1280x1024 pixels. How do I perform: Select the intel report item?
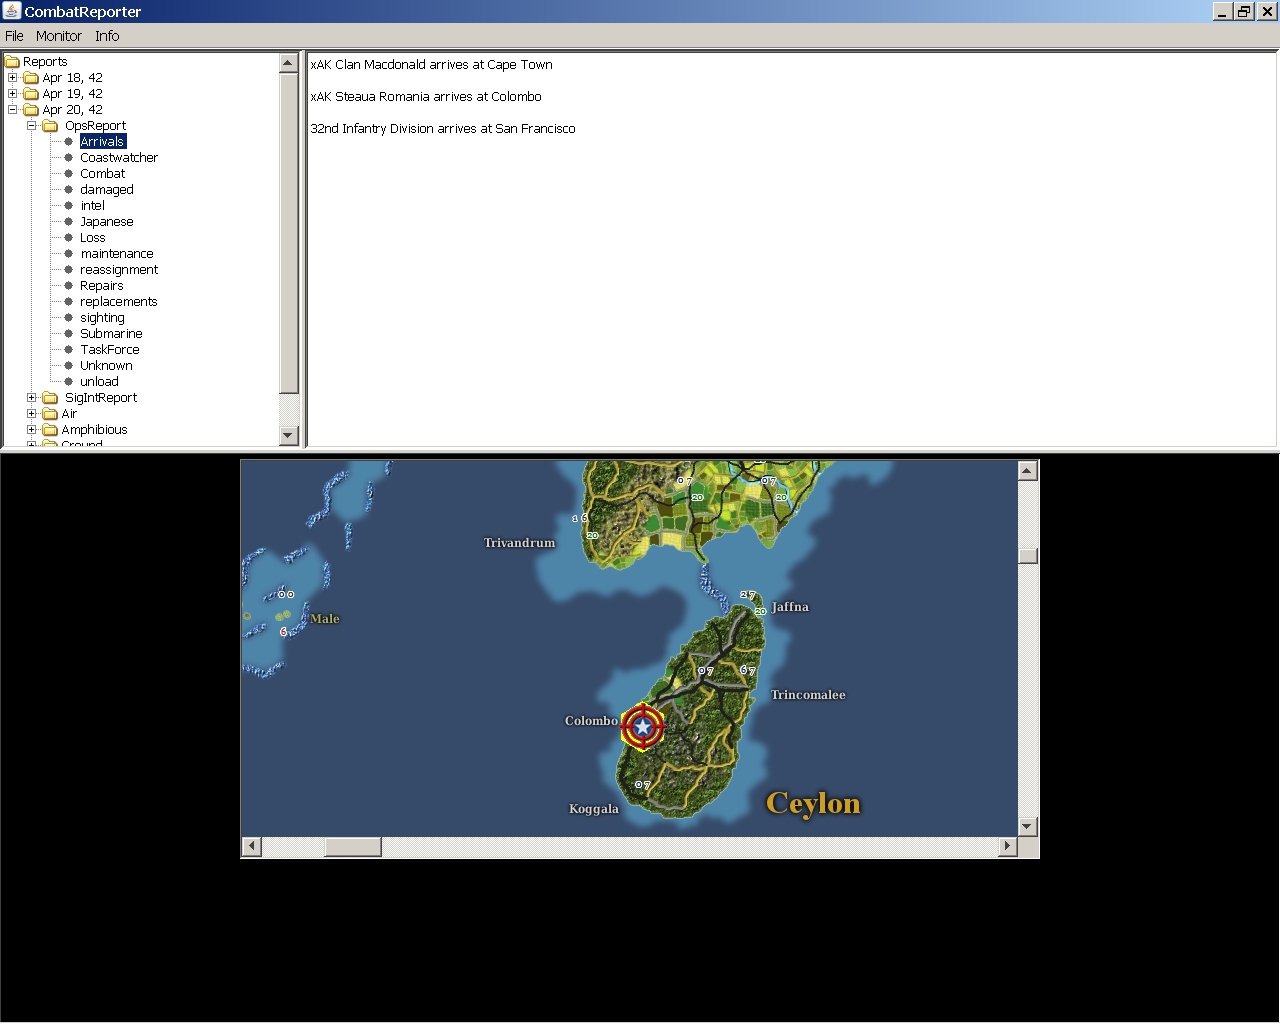[x=92, y=206]
